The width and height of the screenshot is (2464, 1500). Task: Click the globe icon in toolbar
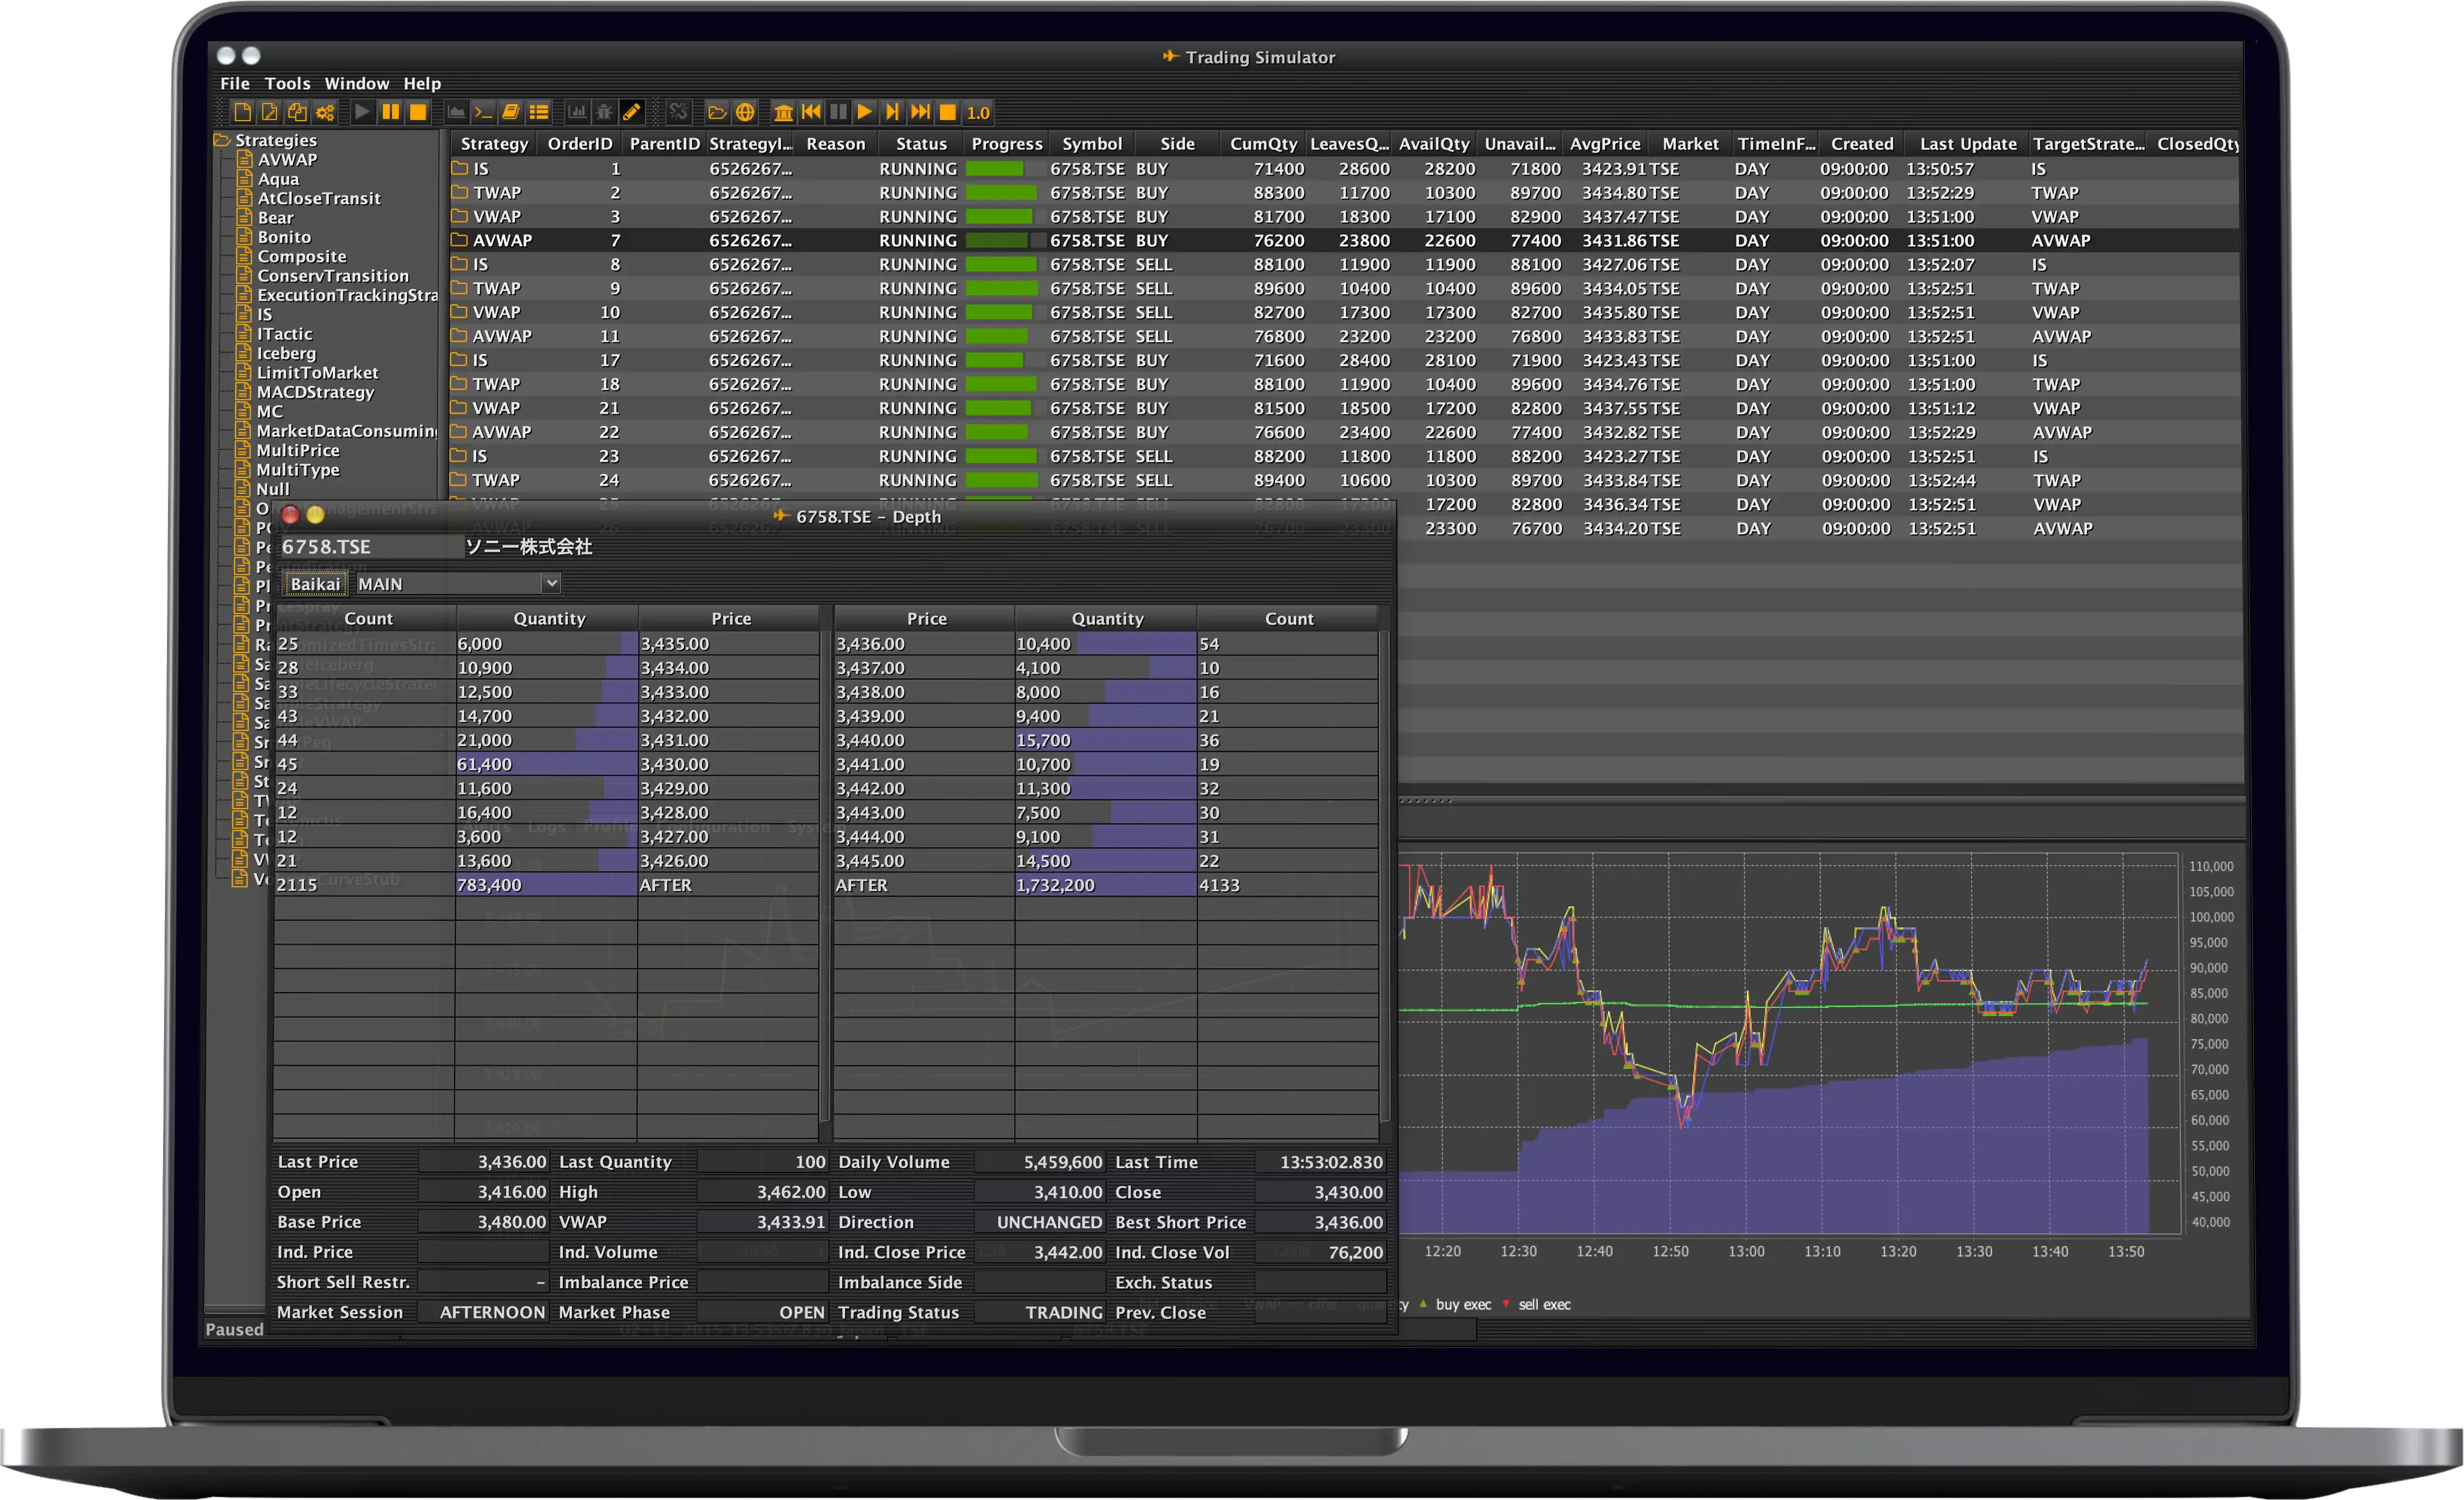pos(745,112)
